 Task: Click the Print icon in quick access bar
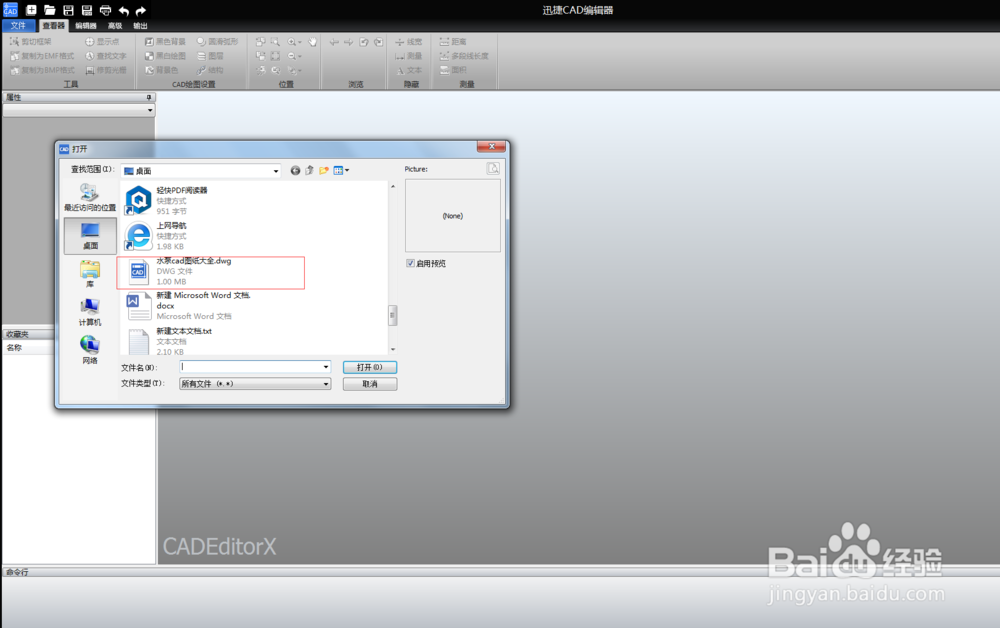105,10
